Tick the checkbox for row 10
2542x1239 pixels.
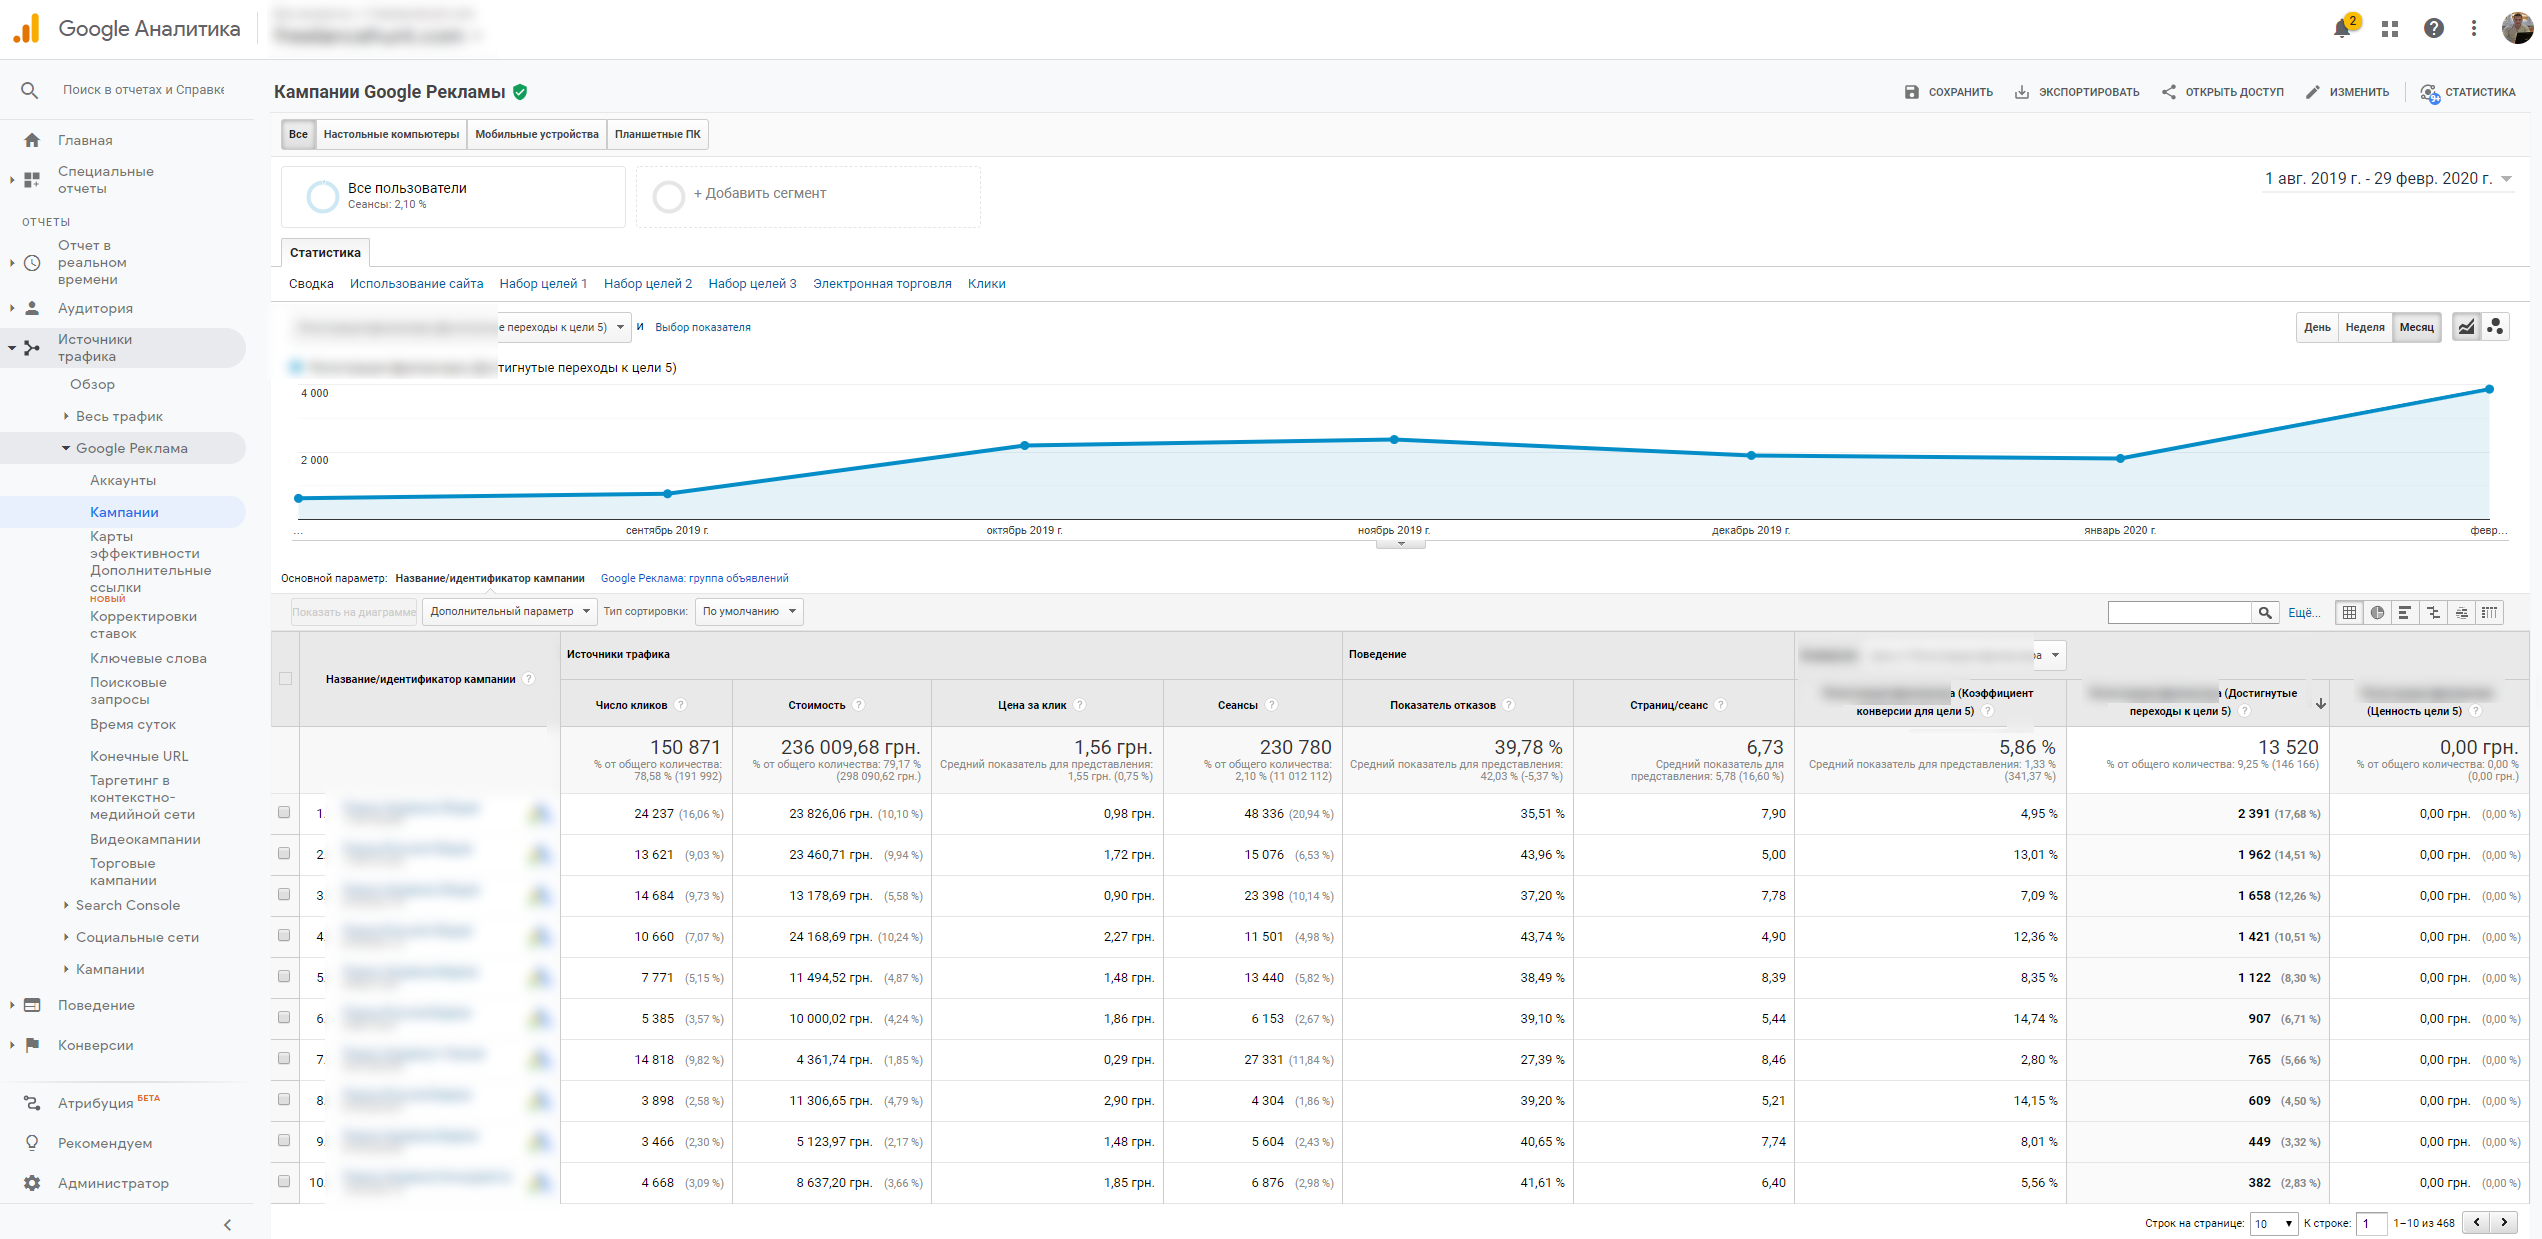(x=284, y=1182)
